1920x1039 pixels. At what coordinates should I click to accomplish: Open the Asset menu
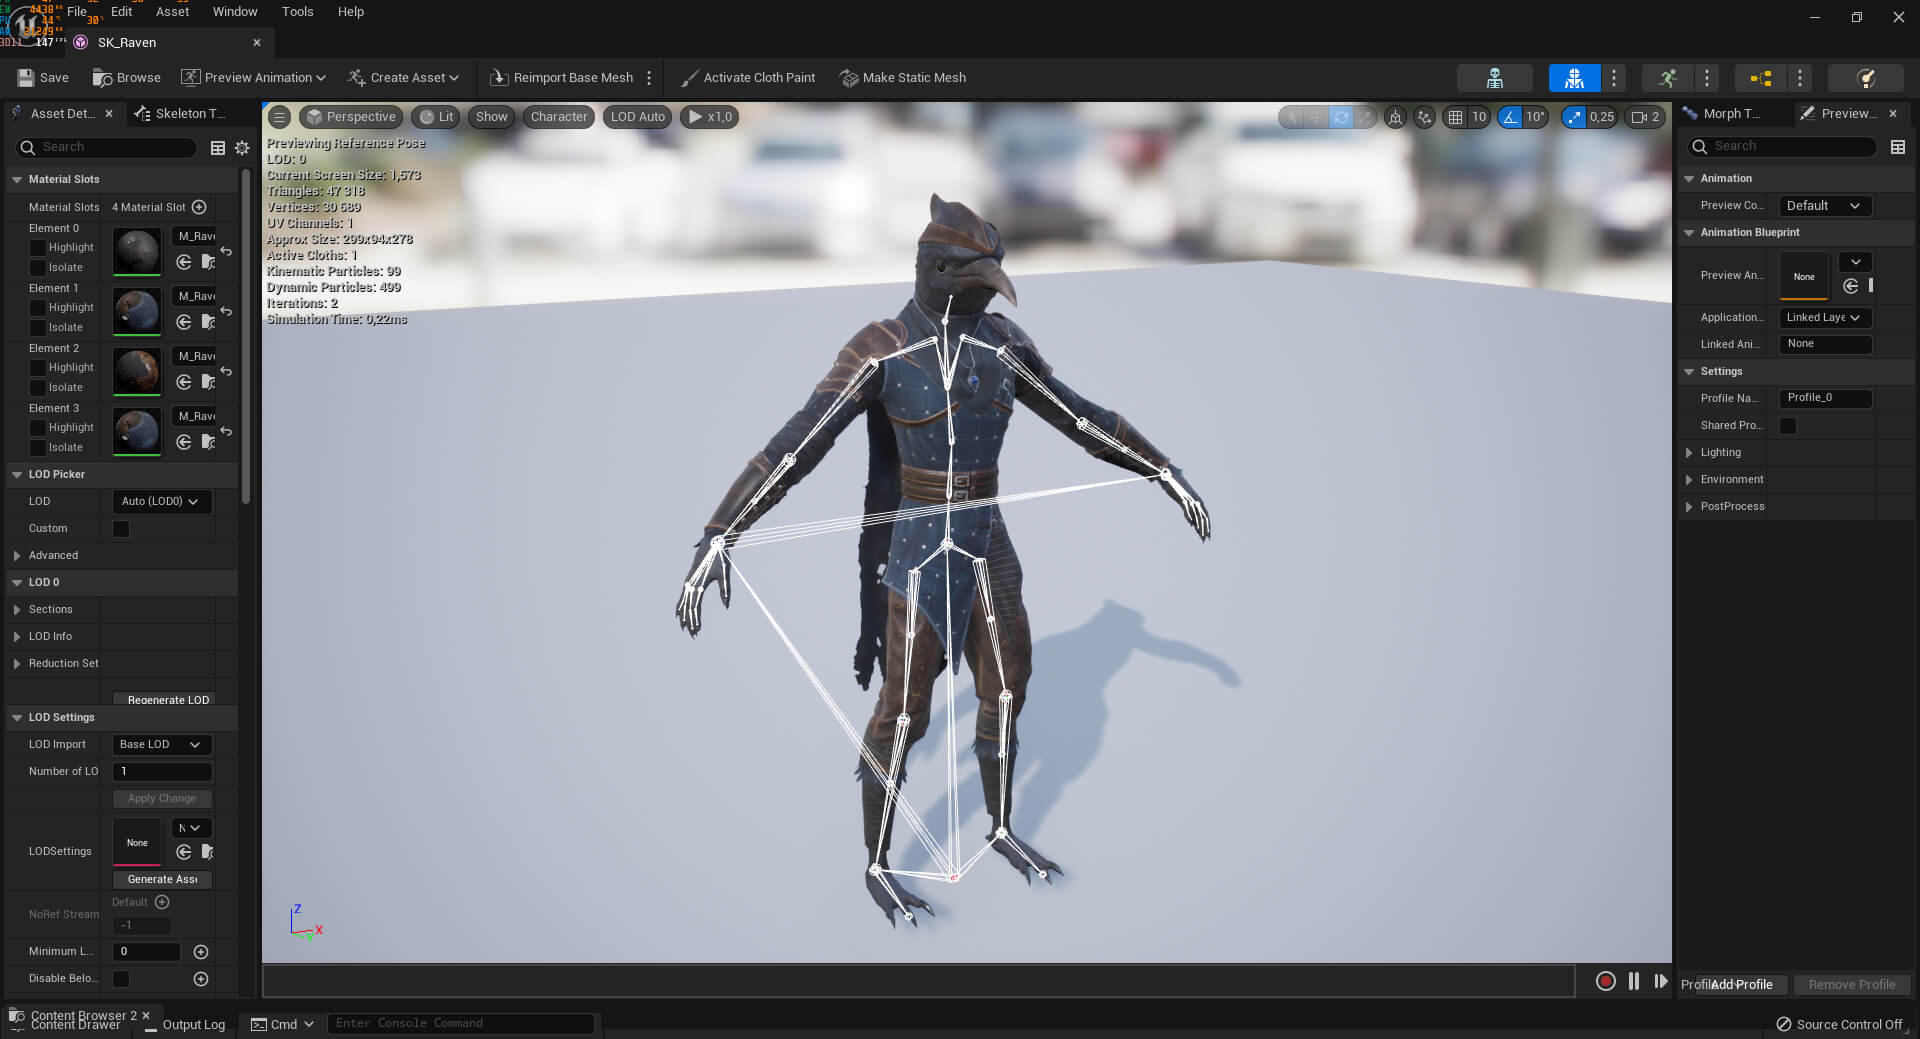[x=172, y=12]
